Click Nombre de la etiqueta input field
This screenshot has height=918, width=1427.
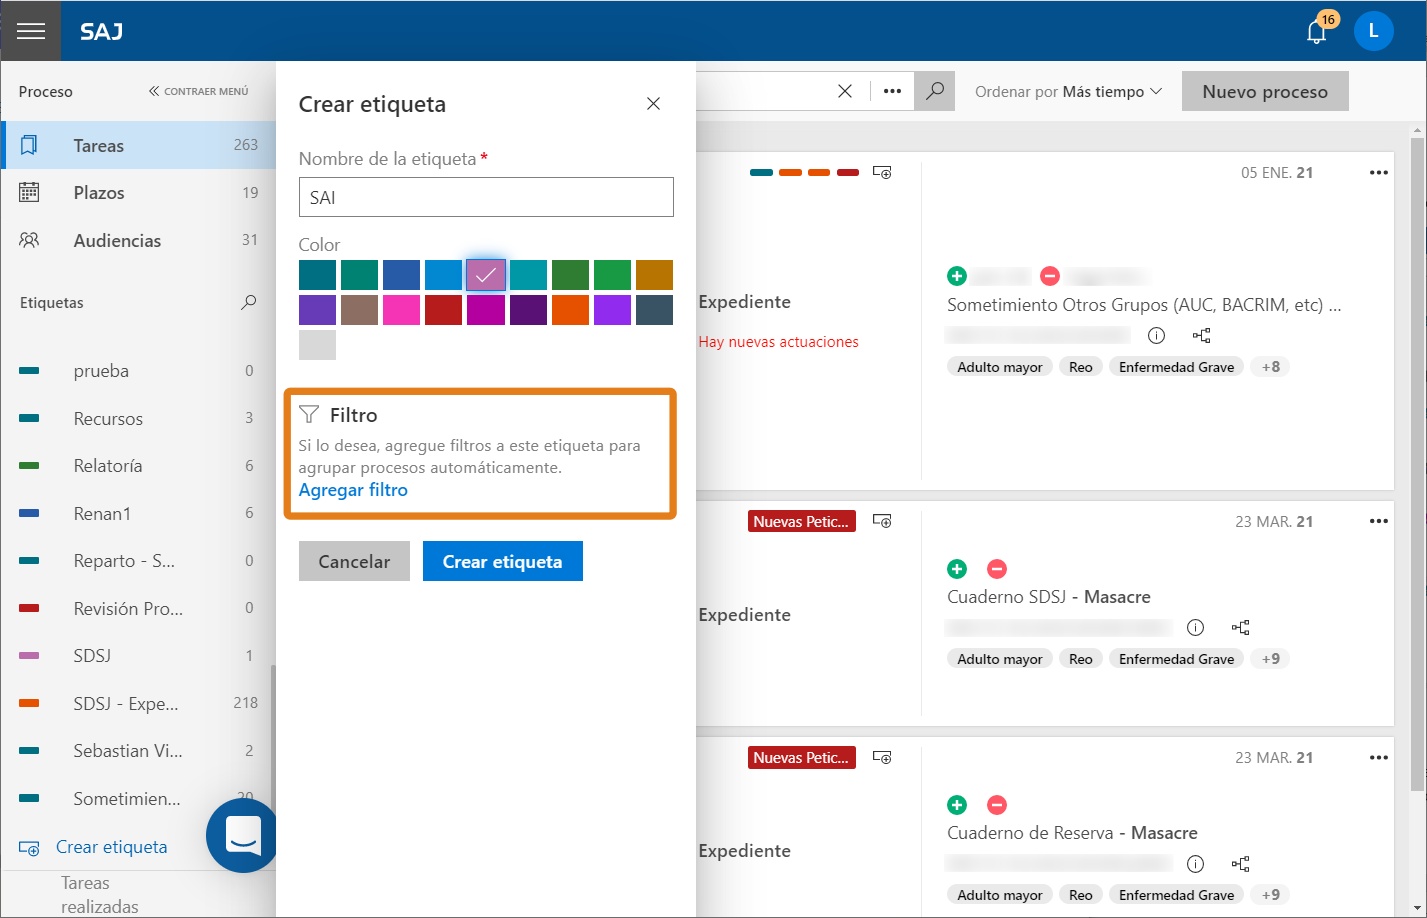[486, 197]
